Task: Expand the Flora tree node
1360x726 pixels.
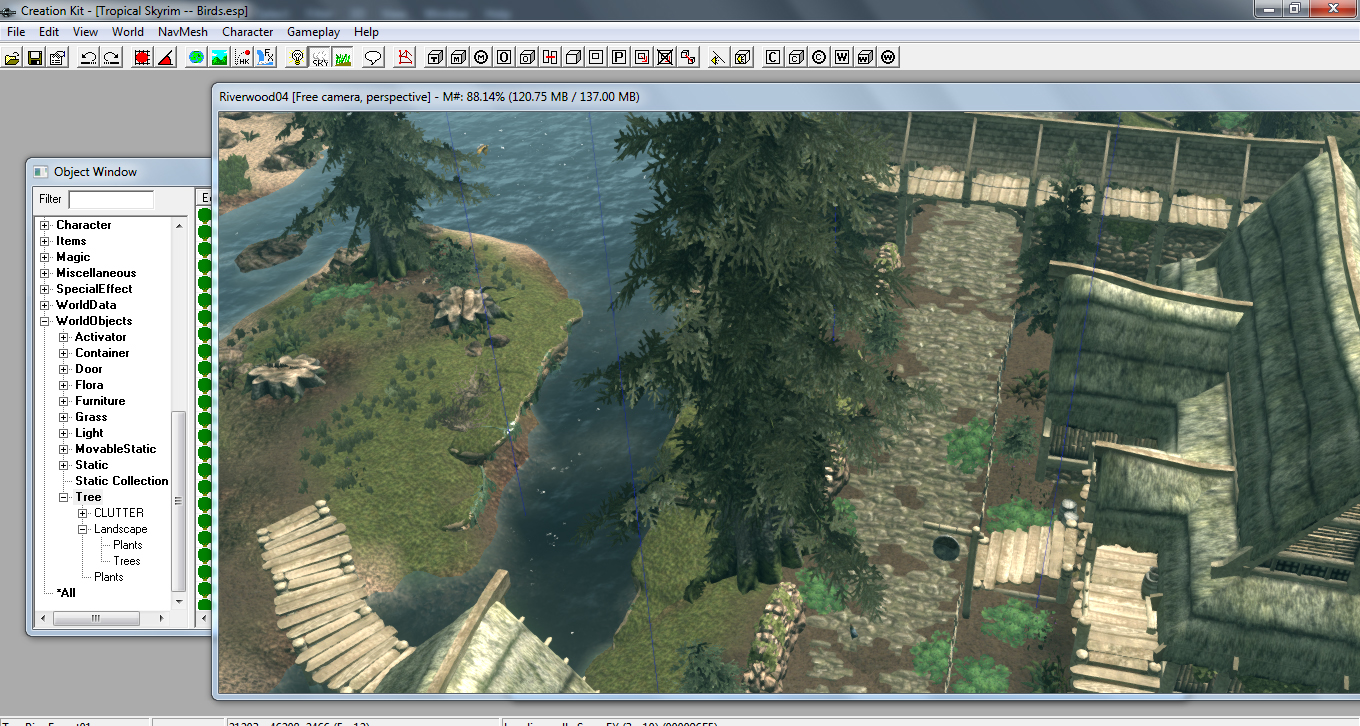Action: click(64, 385)
